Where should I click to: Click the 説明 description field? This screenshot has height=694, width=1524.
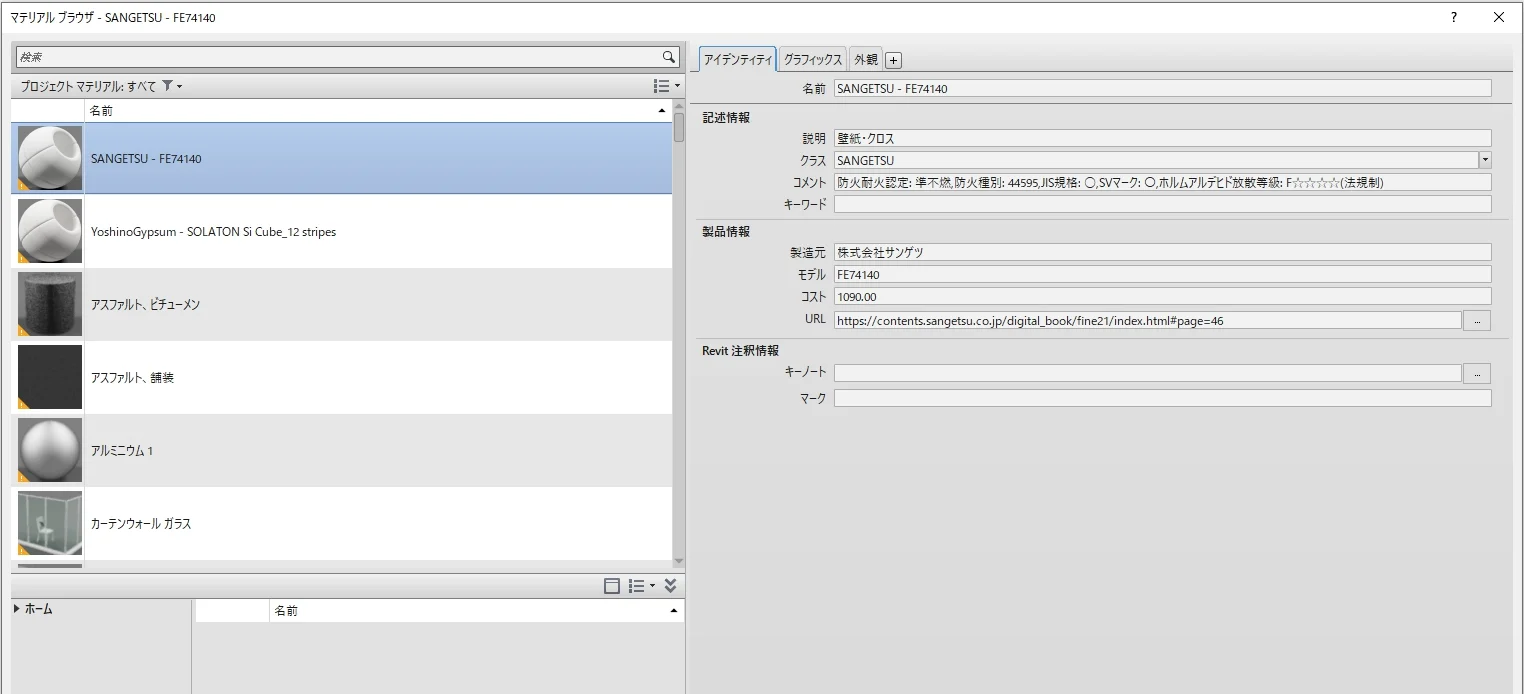1162,138
